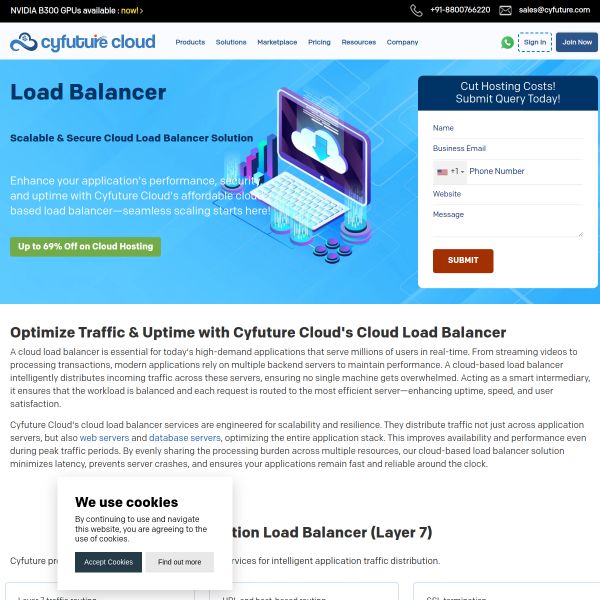Click the Join Now button

tap(577, 42)
